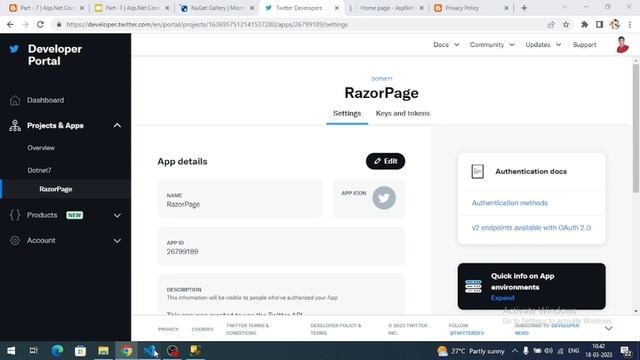Click the Edit button for App details
The height and width of the screenshot is (360, 640).
click(385, 161)
